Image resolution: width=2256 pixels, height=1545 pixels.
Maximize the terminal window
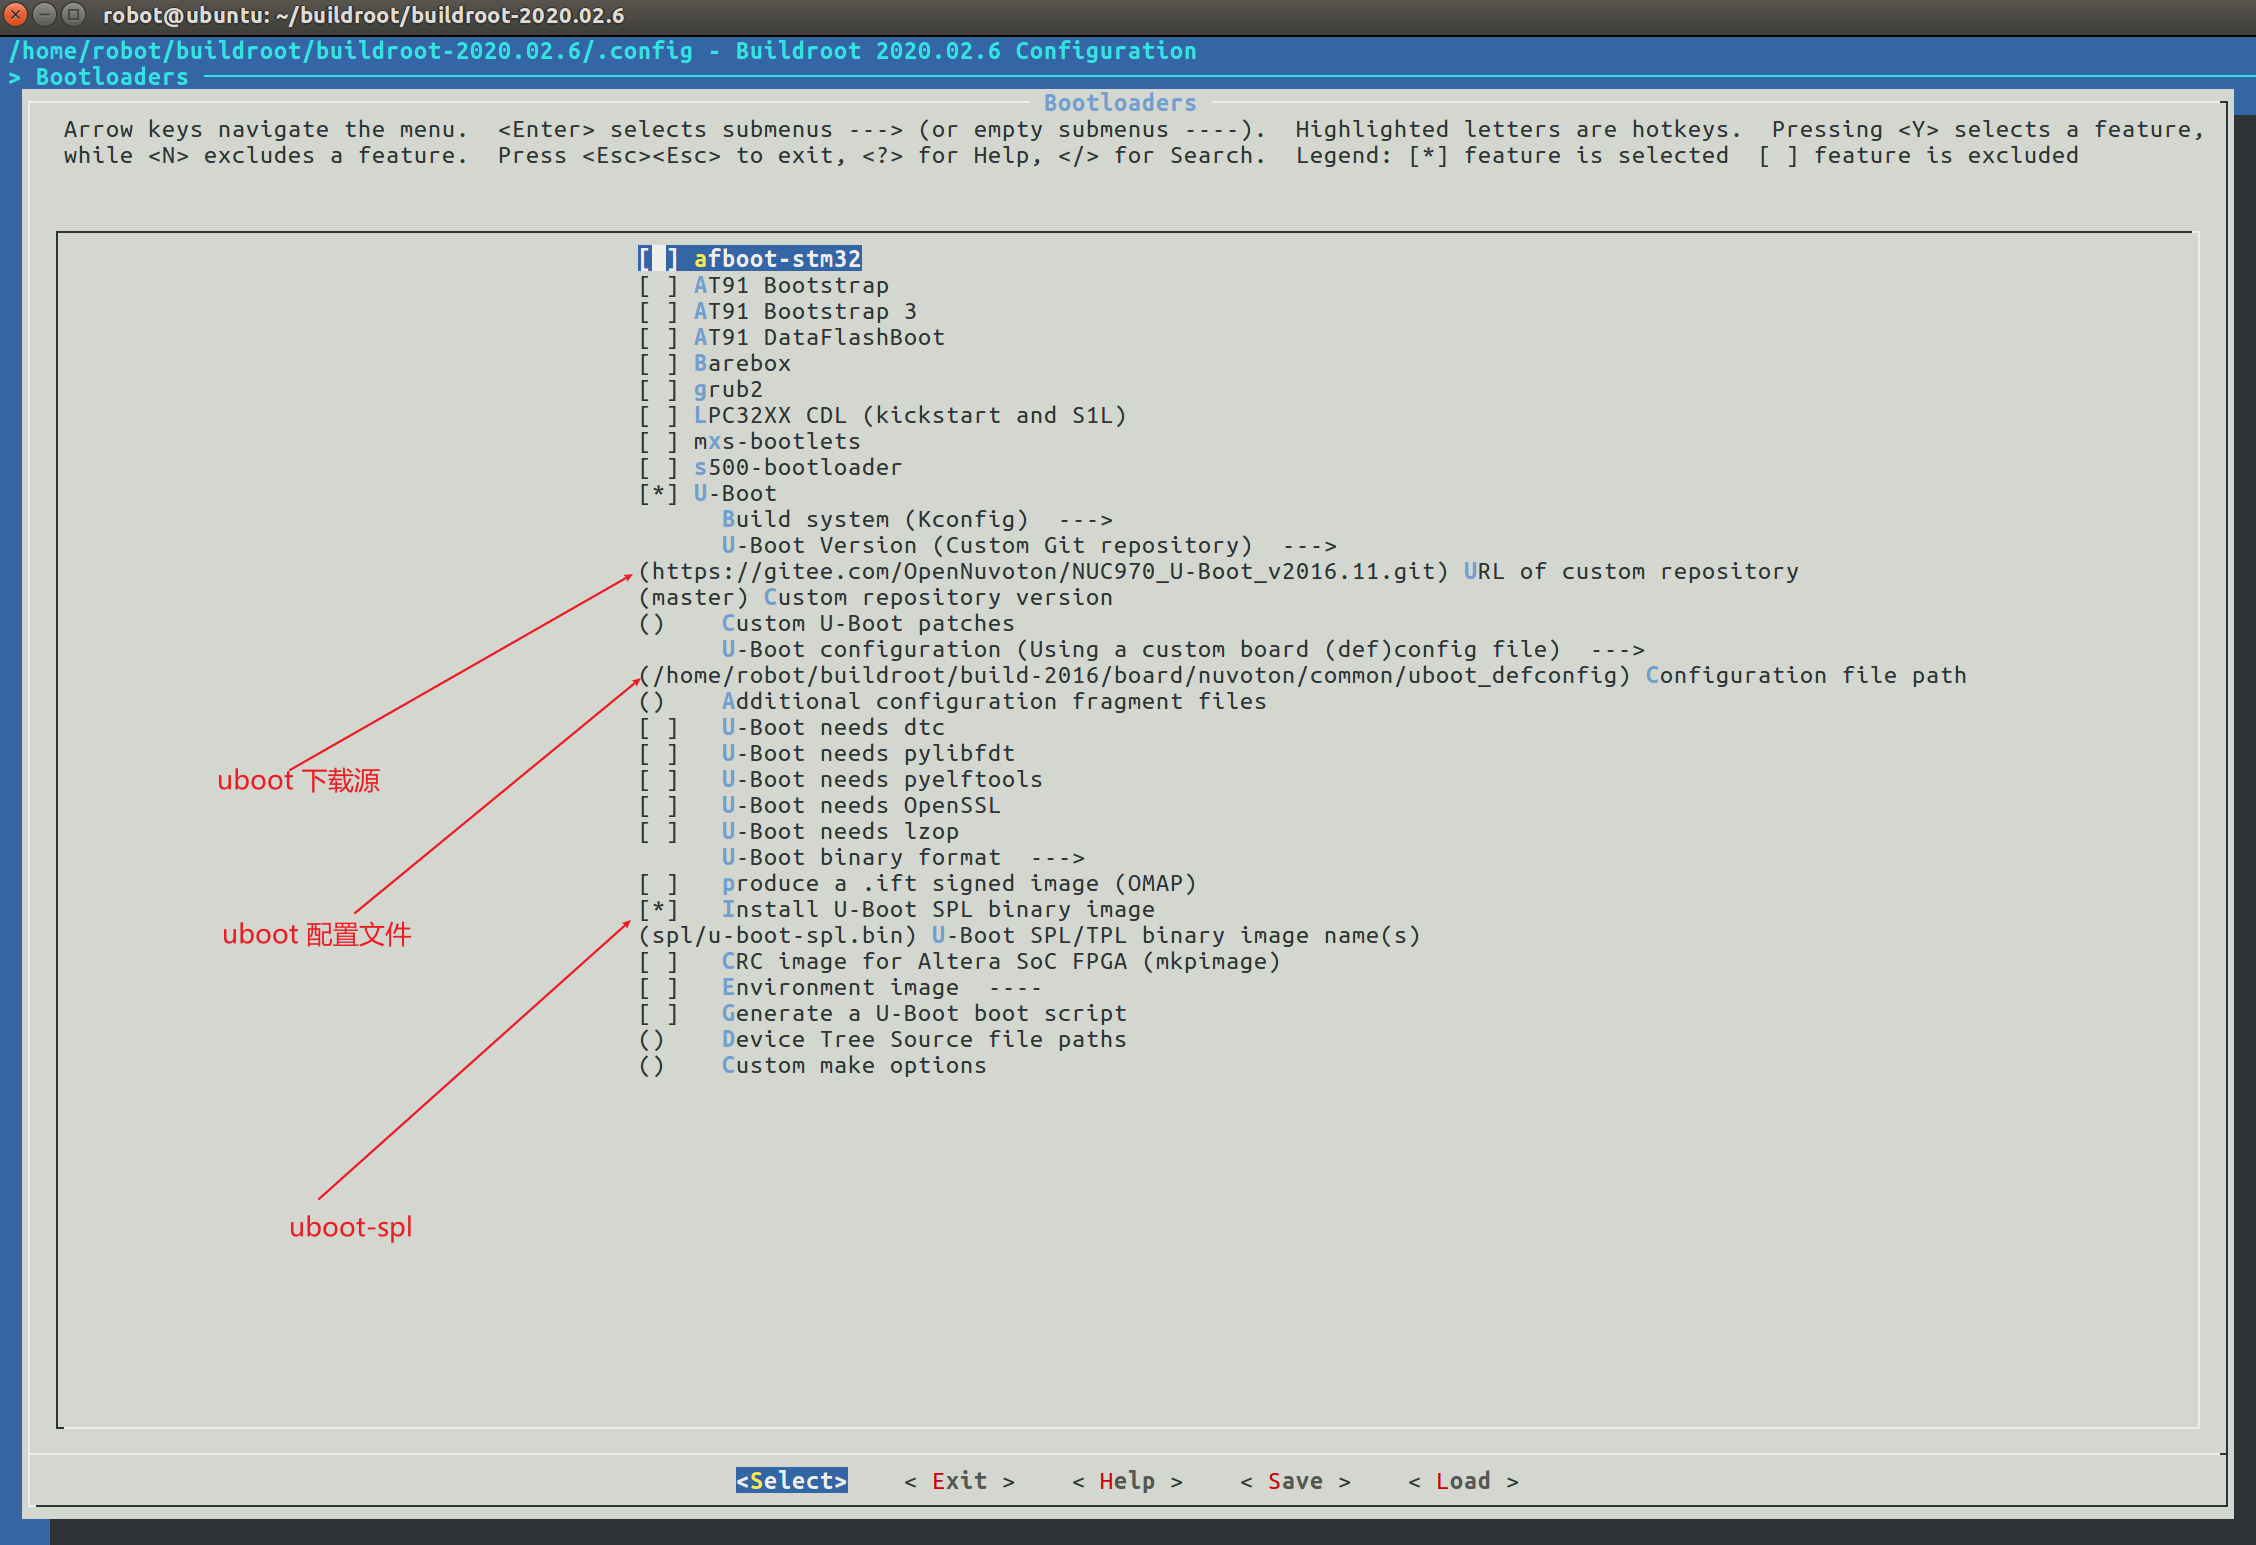pos(74,15)
